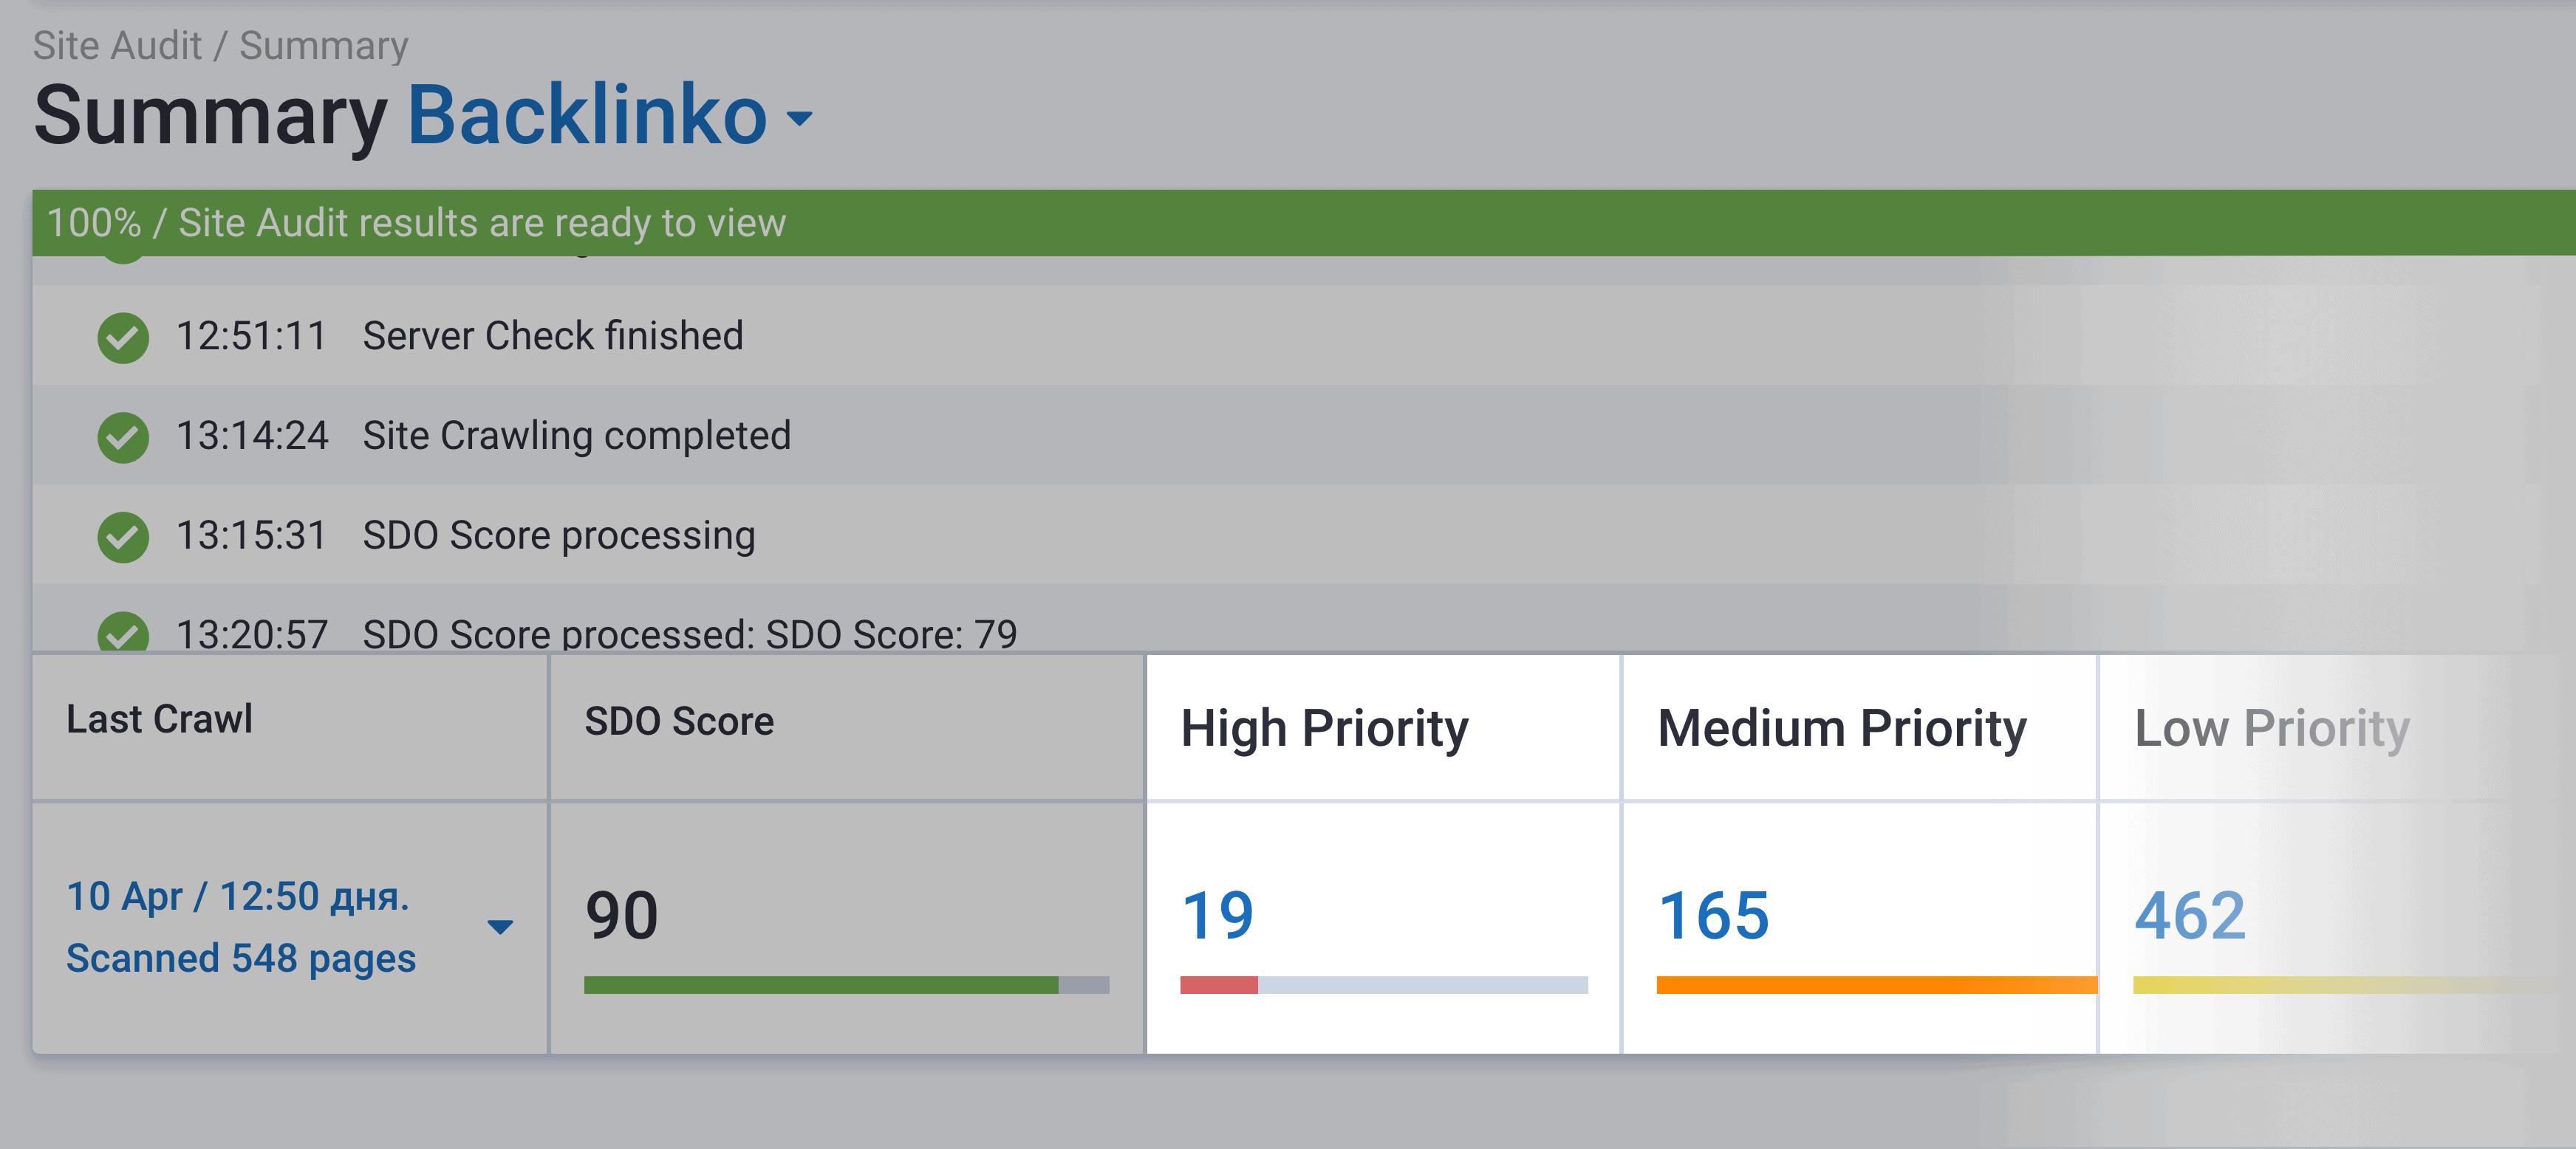Click the green check beside SDO Score processed
The height and width of the screenshot is (1149, 2576).
pyautogui.click(x=123, y=632)
